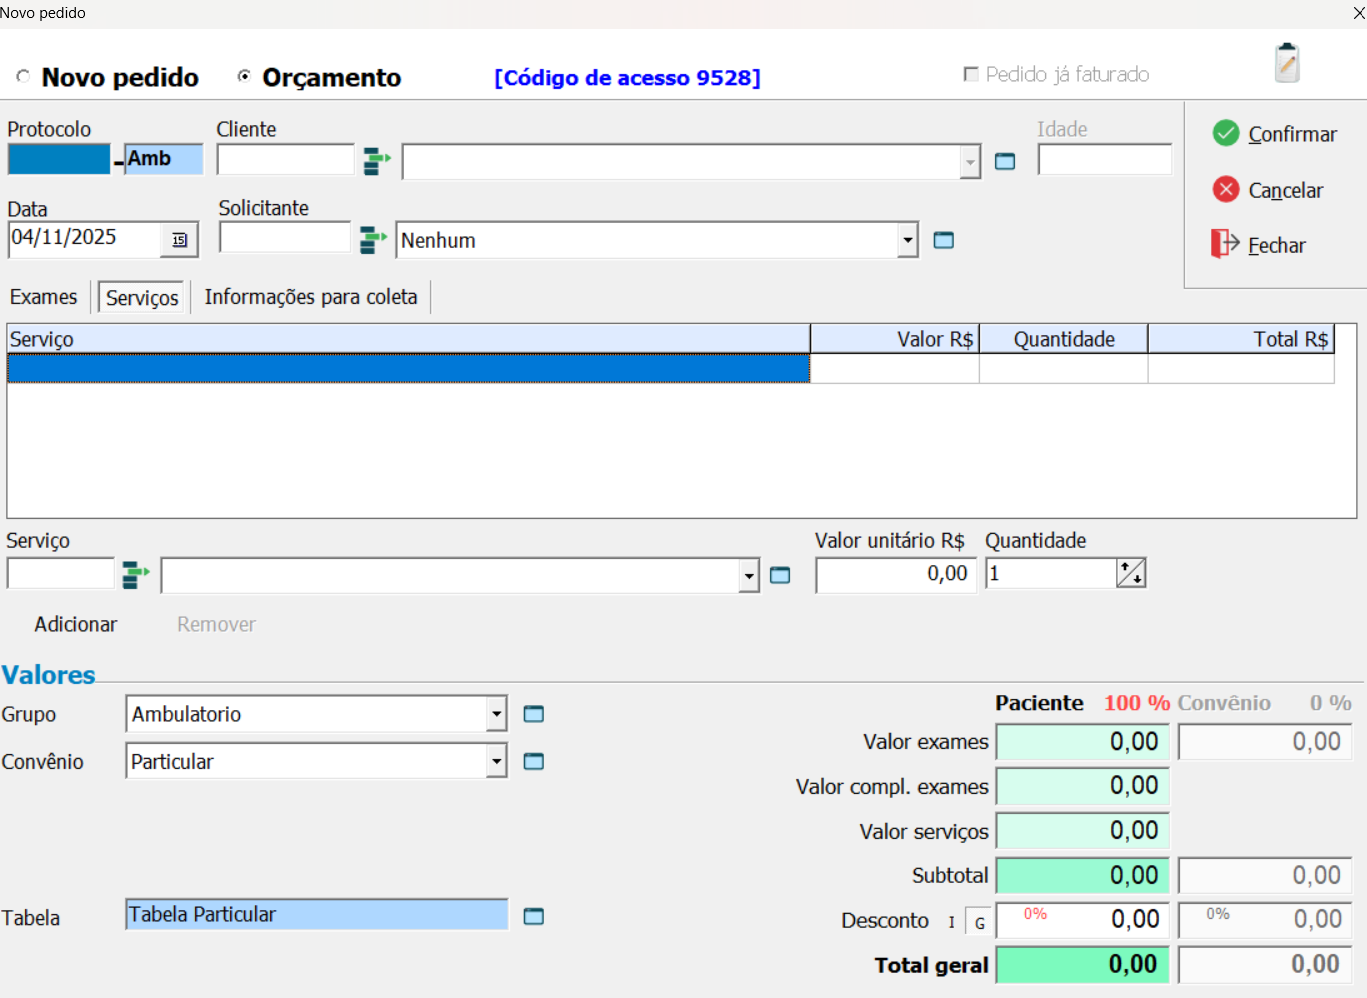Click the green search icon beside Cliente code
This screenshot has height=998, width=1367.
pos(376,161)
